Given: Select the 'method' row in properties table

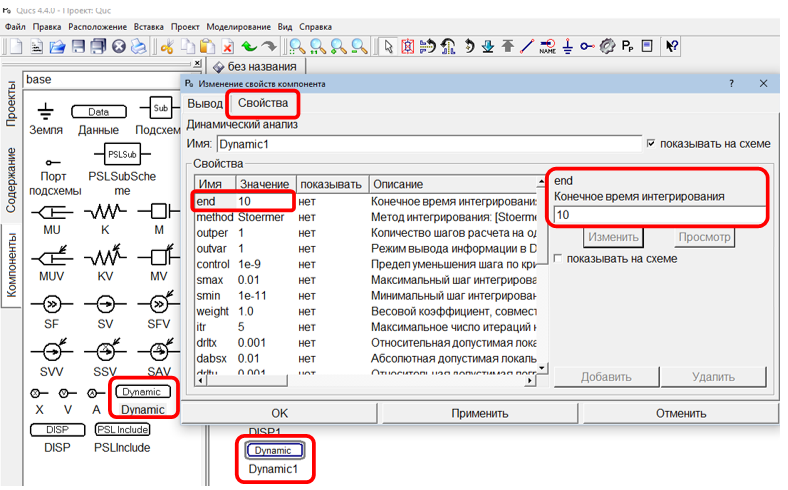Looking at the screenshot, I should coord(215,217).
